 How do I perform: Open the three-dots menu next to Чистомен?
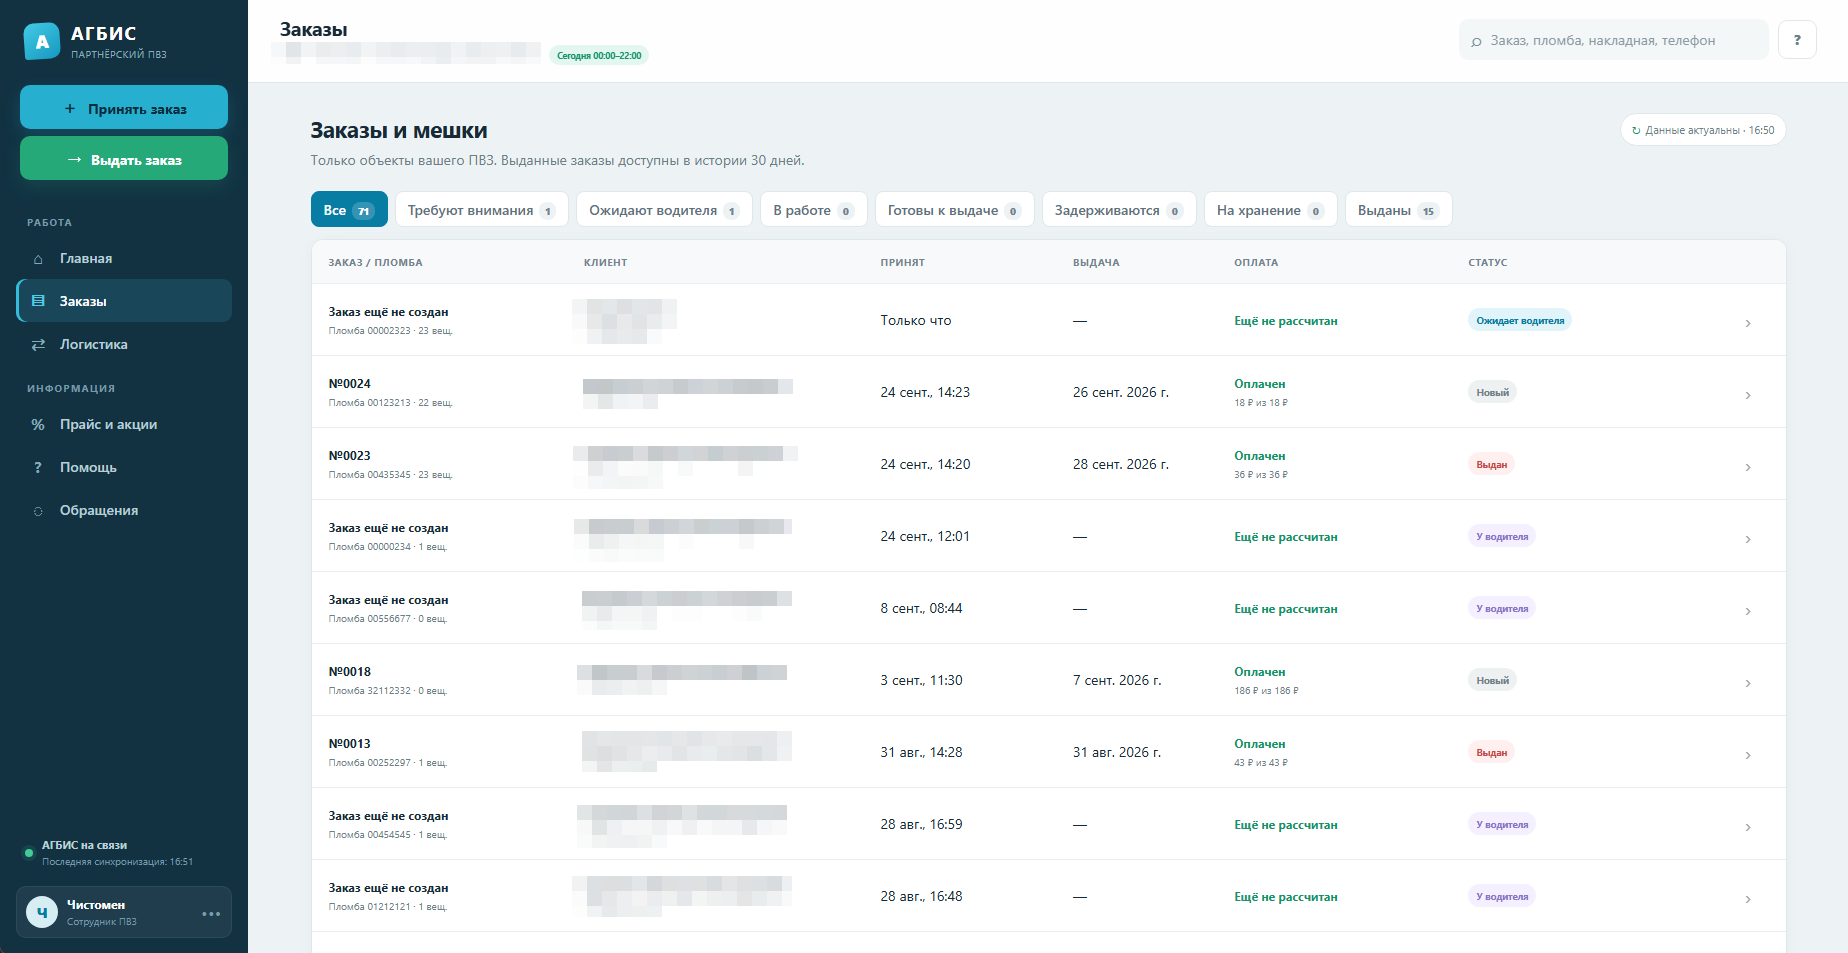pyautogui.click(x=211, y=913)
